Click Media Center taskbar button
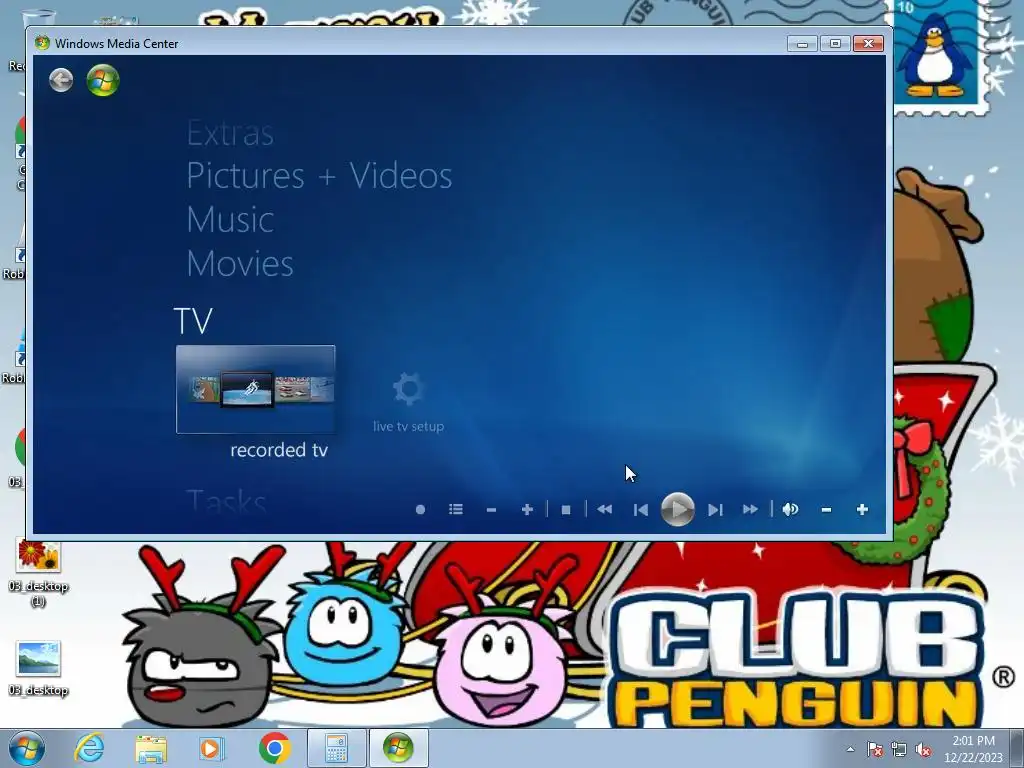The height and width of the screenshot is (768, 1024). point(398,748)
